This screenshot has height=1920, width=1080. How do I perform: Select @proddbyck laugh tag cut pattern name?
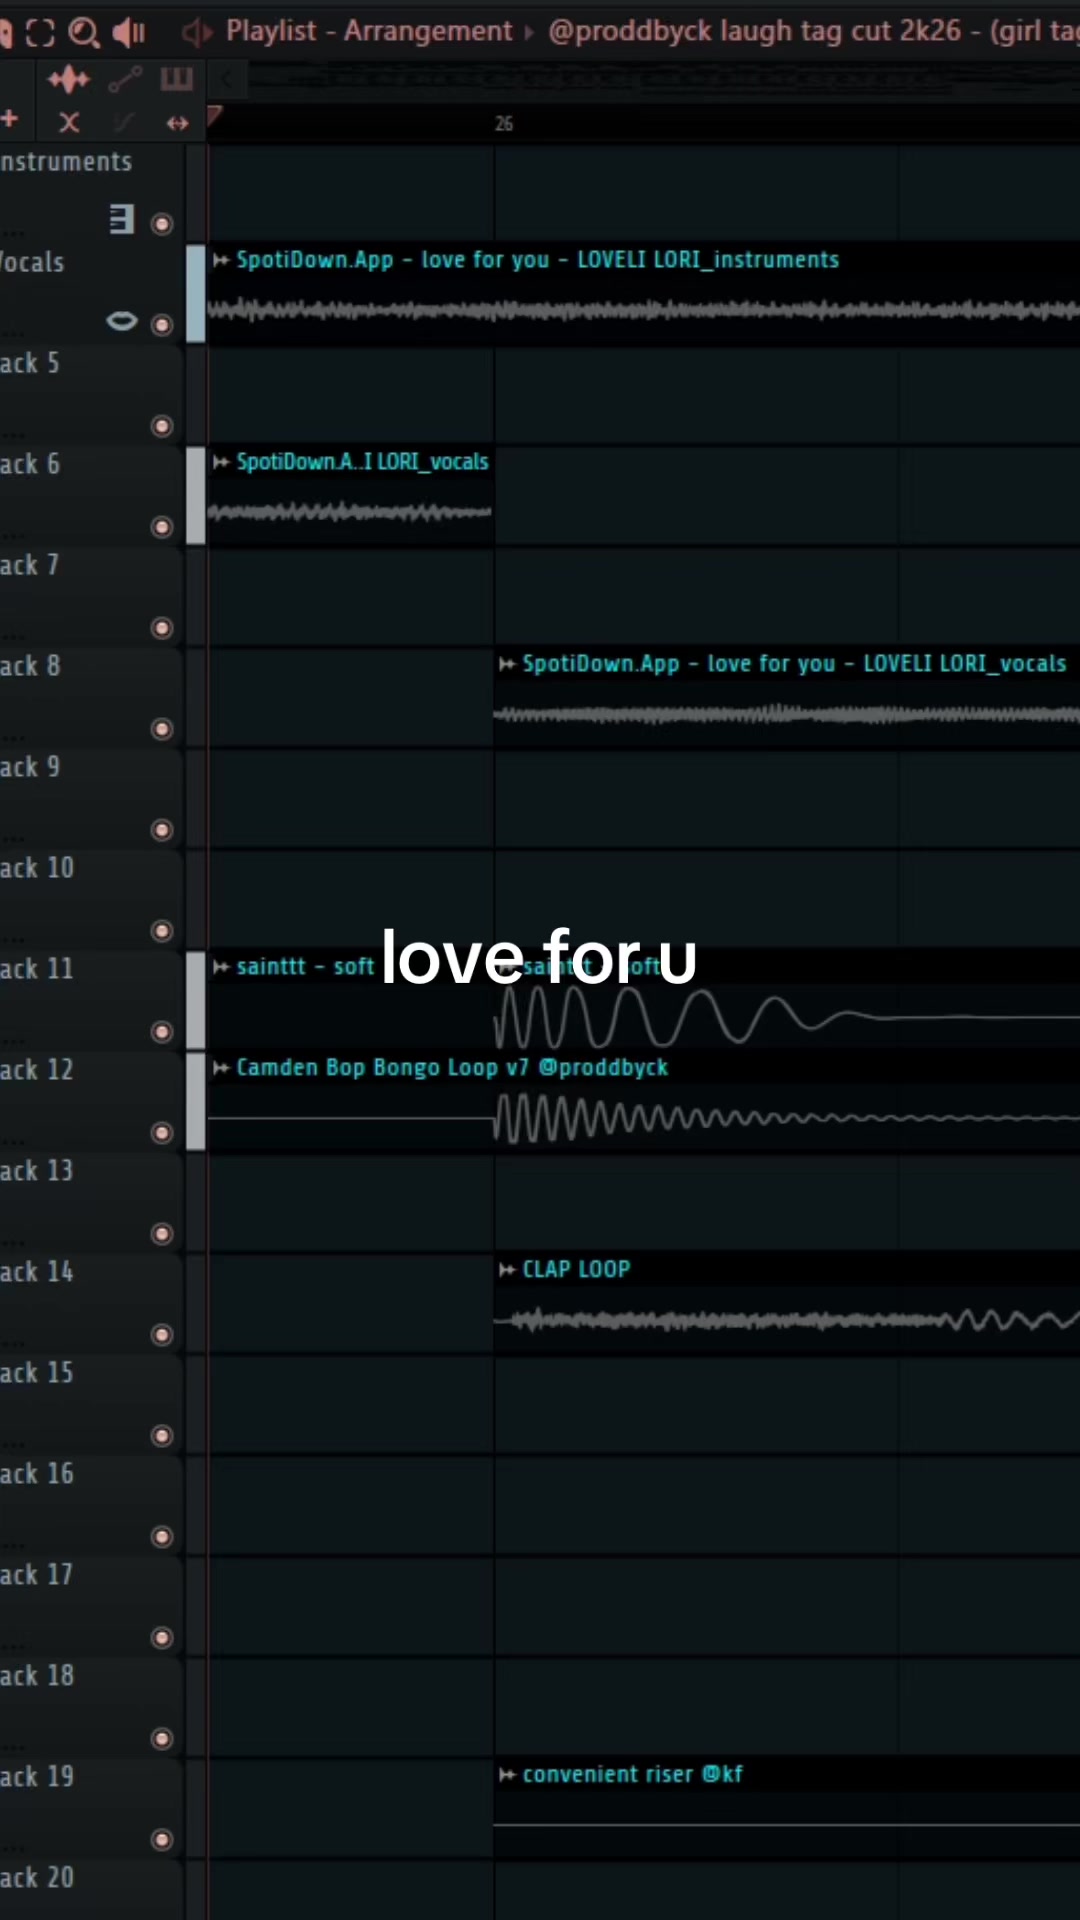coord(813,32)
